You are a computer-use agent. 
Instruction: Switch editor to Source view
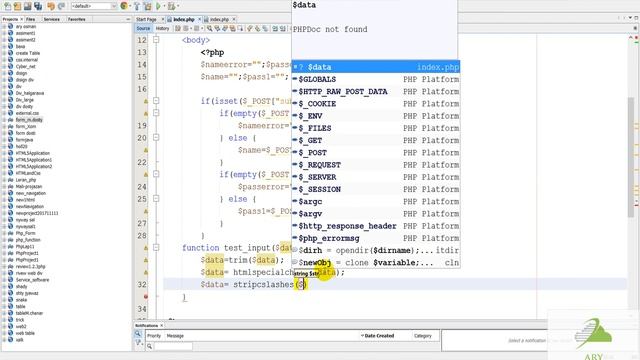[143, 28]
